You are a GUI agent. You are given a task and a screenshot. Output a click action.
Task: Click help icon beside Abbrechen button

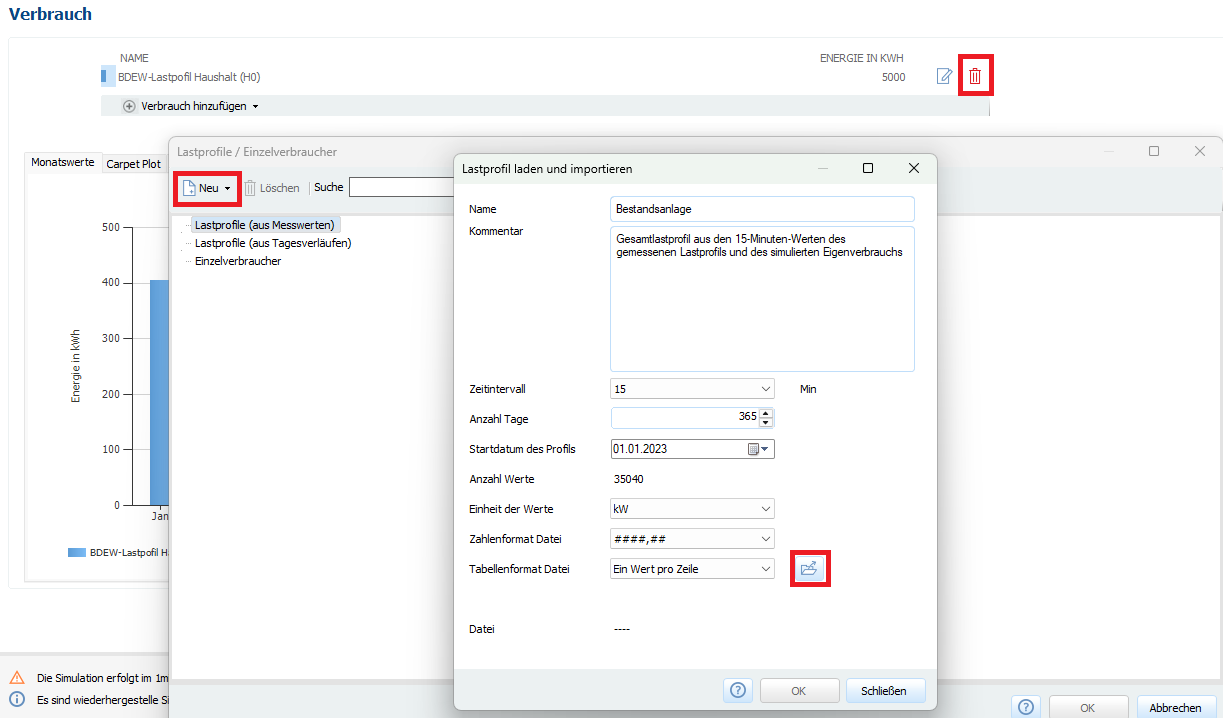(1026, 707)
